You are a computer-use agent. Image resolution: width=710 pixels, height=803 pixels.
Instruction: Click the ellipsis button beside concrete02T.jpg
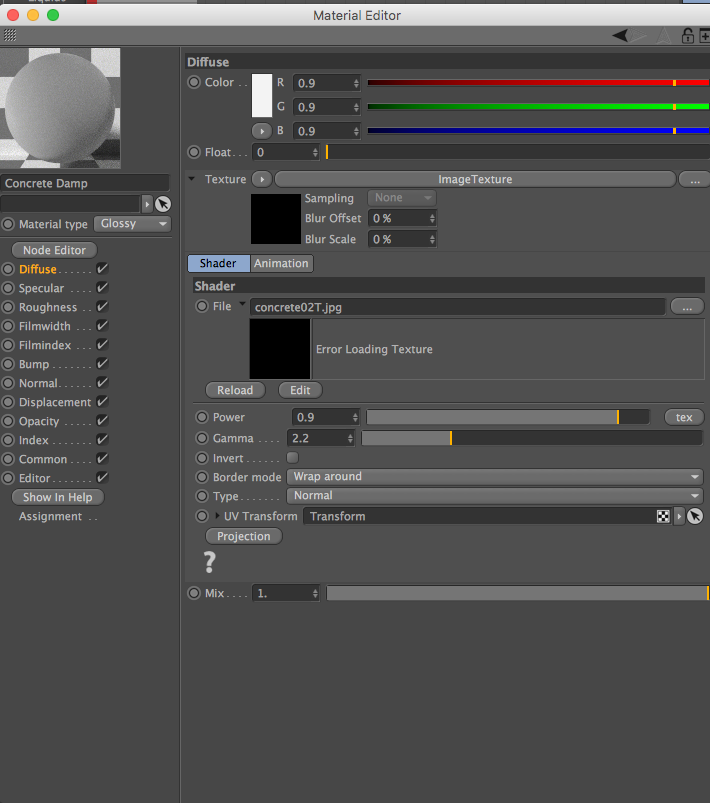pyautogui.click(x=687, y=307)
